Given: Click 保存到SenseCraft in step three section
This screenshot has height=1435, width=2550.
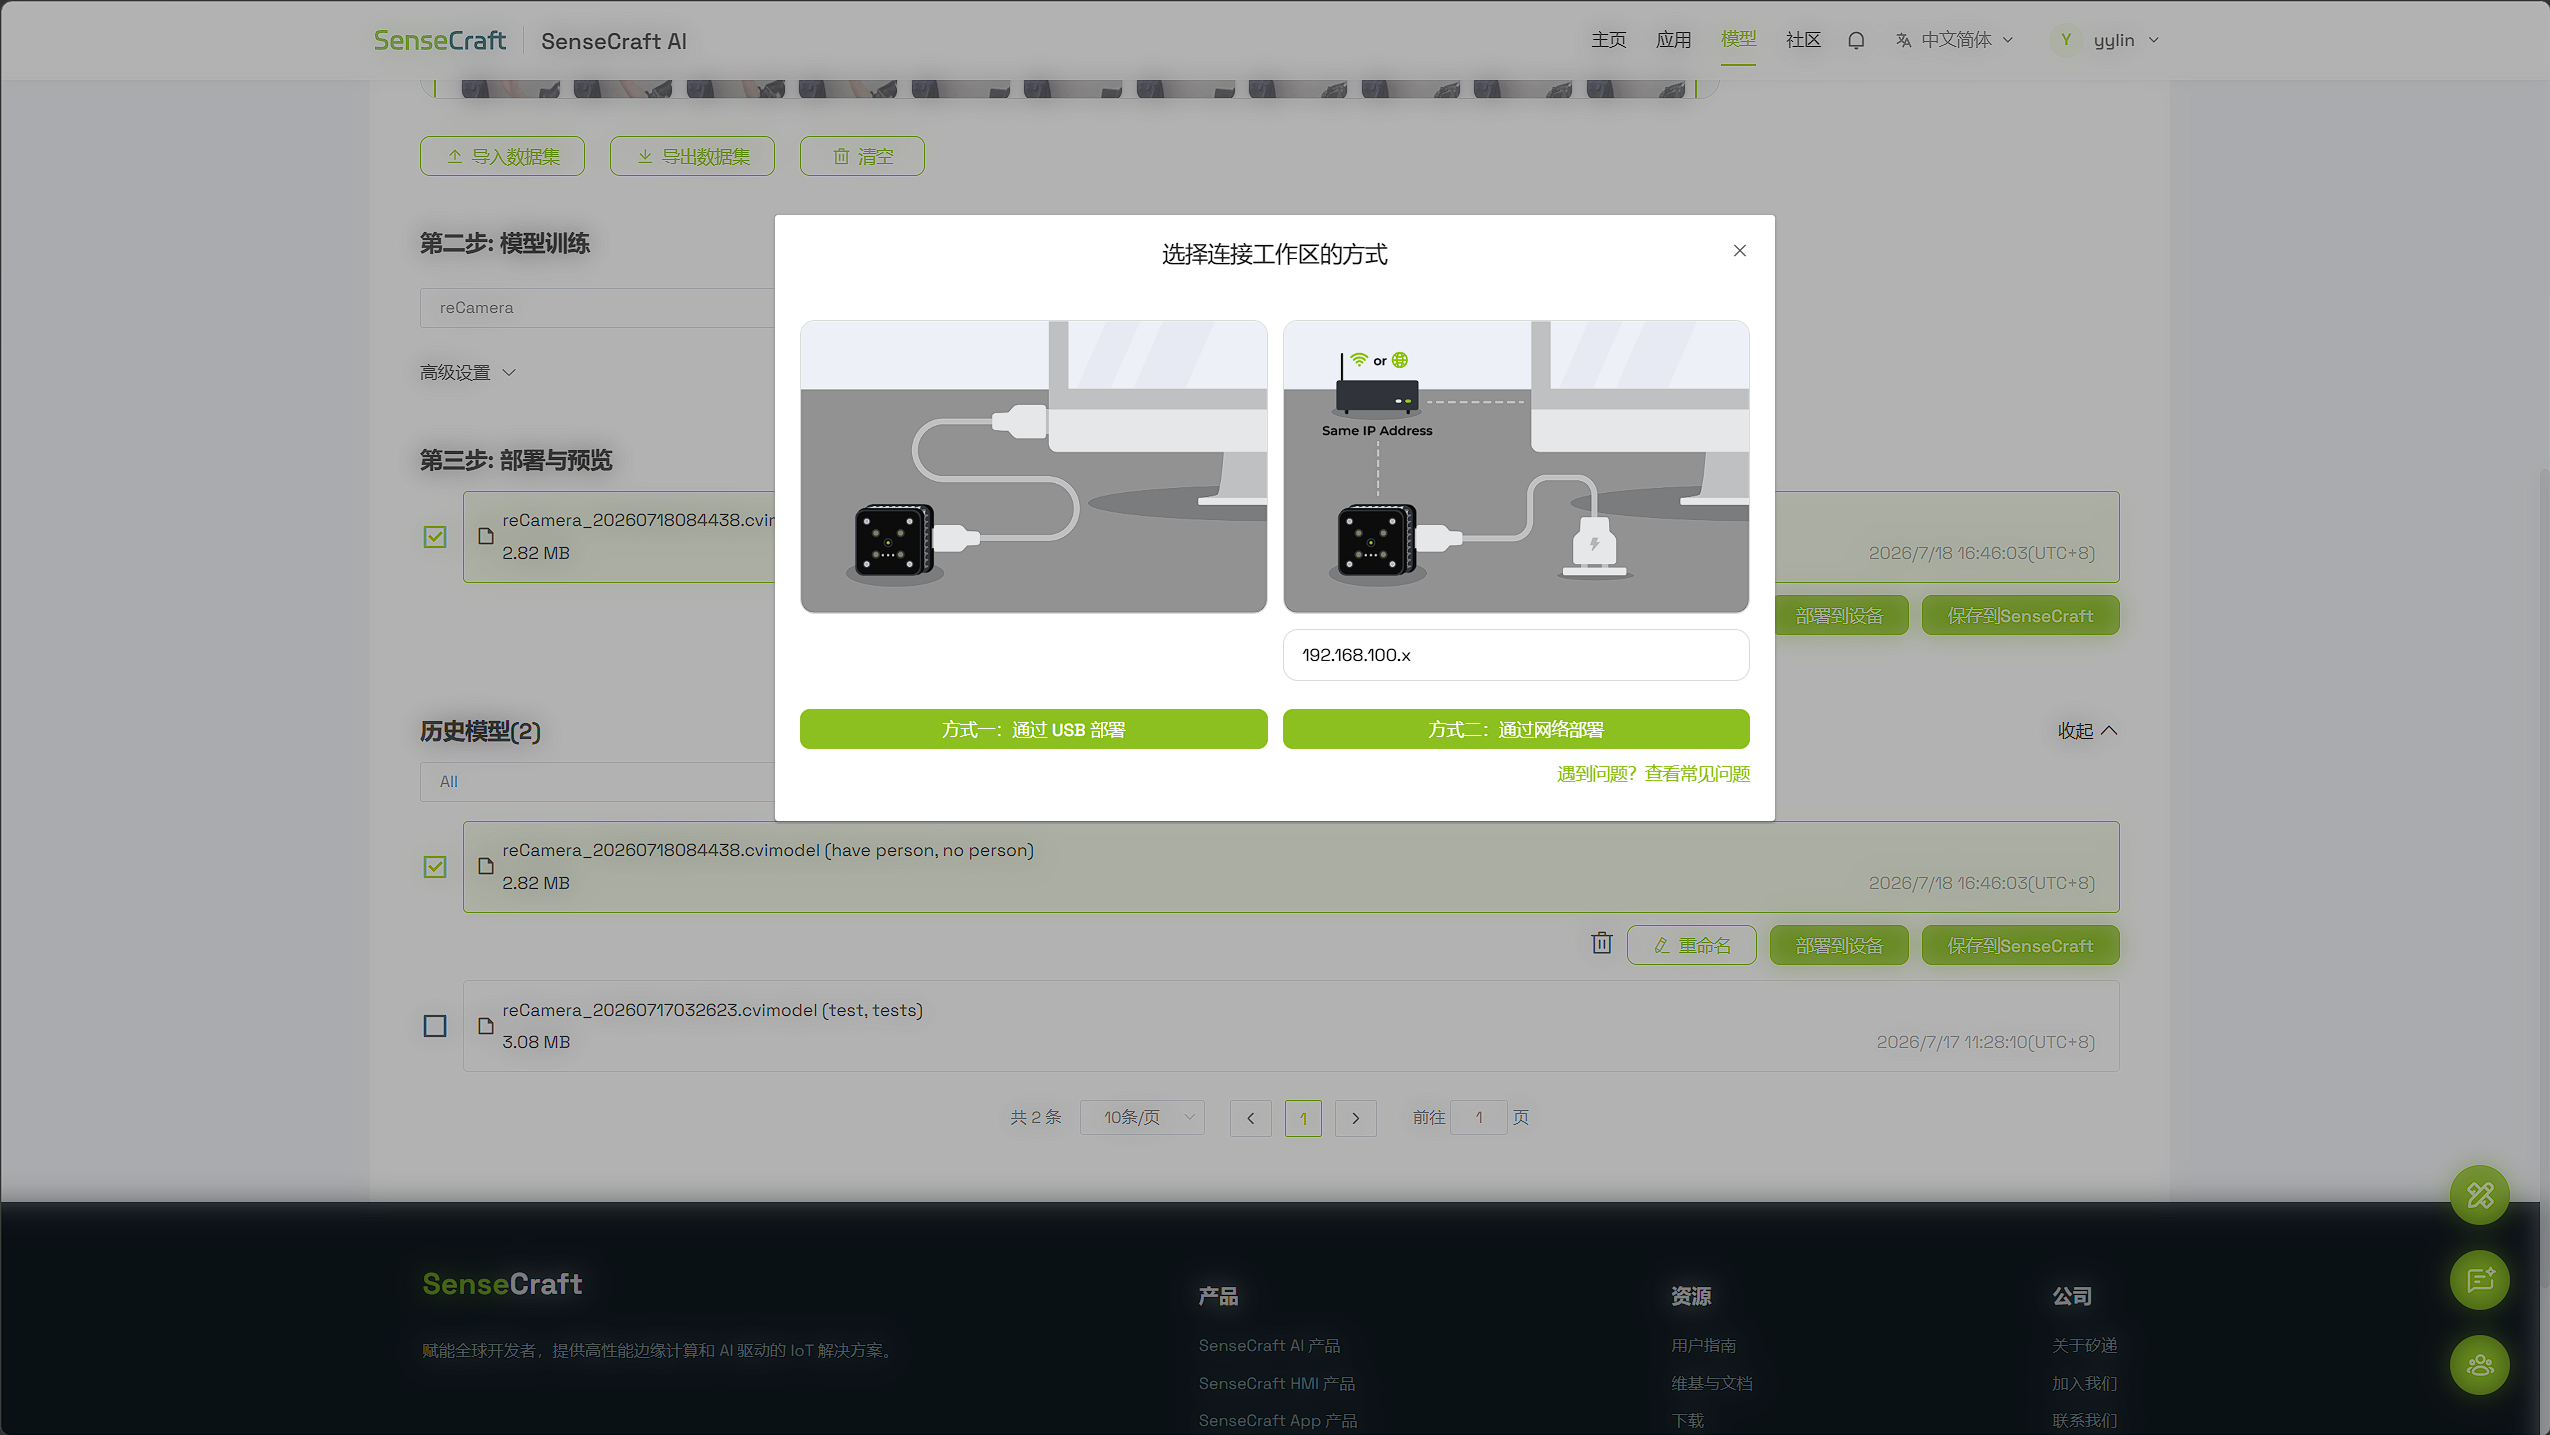Looking at the screenshot, I should (x=2020, y=615).
